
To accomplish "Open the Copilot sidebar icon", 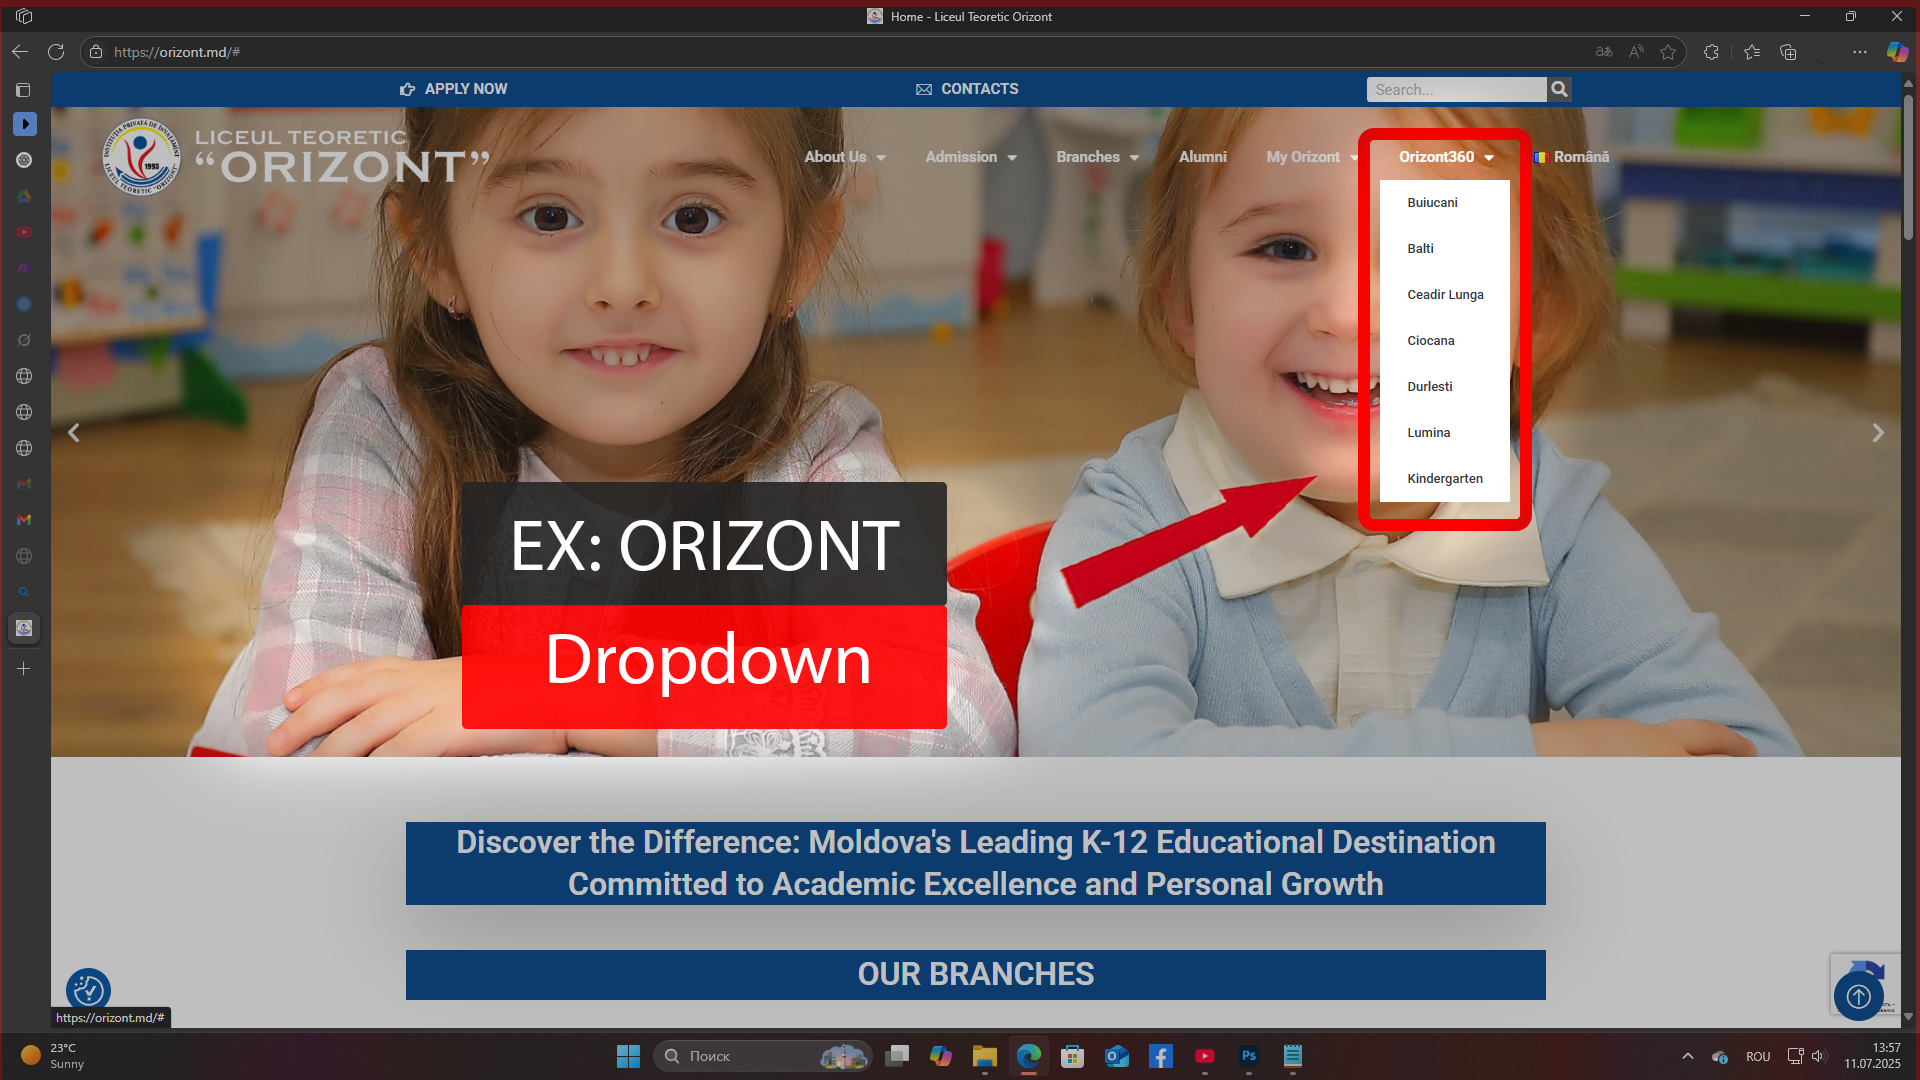I will [x=1897, y=52].
